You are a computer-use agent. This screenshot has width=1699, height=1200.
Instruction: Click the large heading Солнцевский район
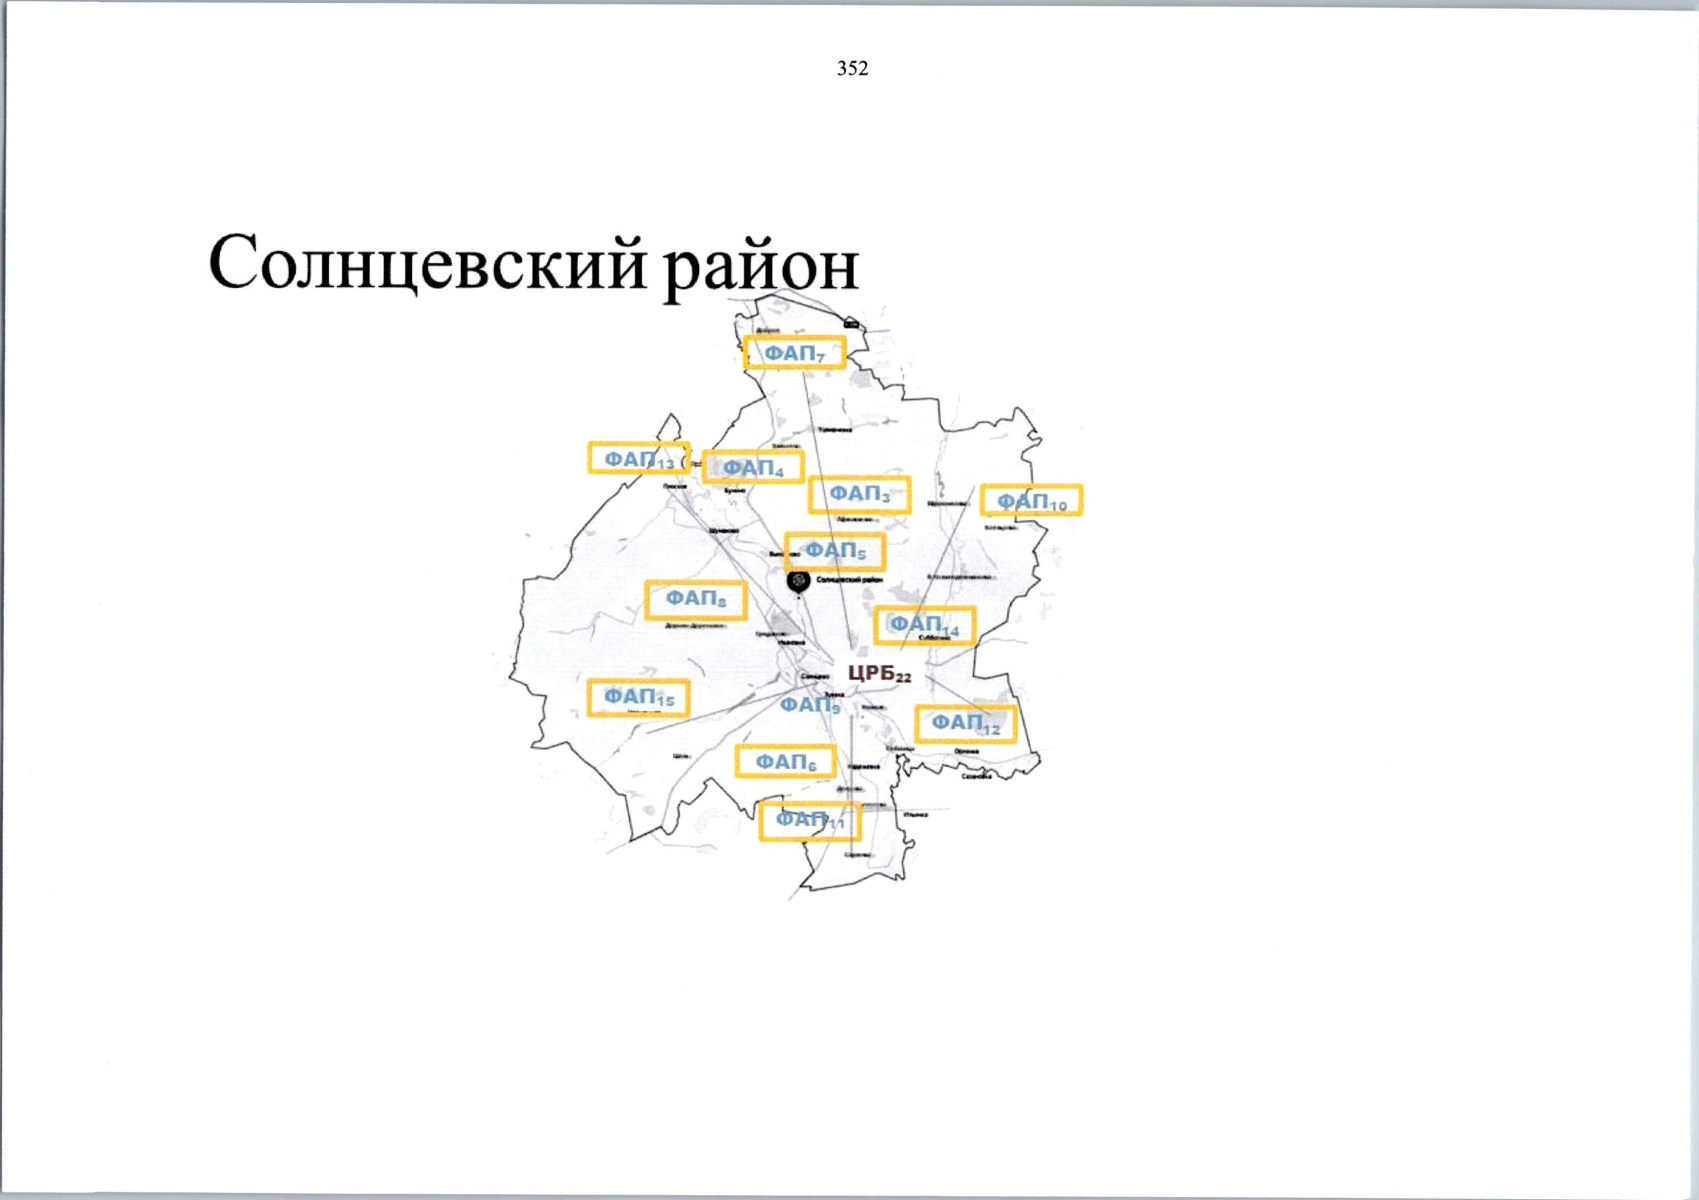point(533,264)
